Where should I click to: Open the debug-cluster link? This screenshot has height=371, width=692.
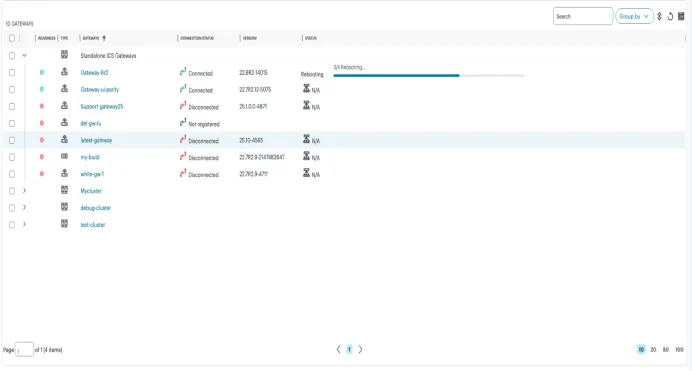(95, 208)
